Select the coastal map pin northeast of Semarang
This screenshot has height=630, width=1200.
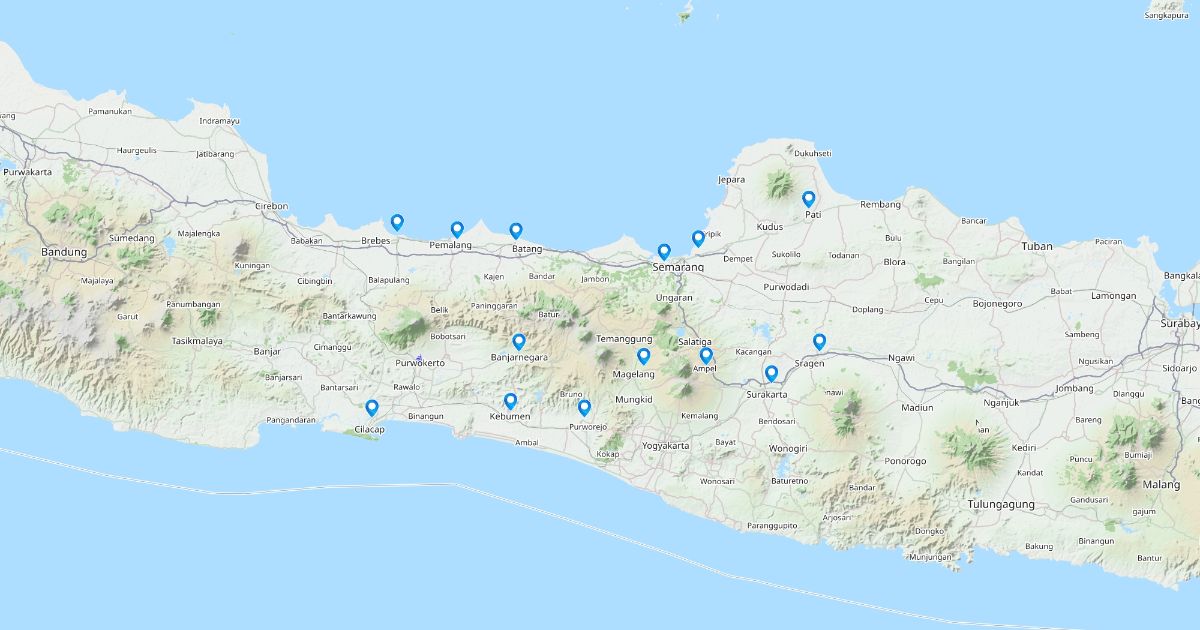pos(698,238)
